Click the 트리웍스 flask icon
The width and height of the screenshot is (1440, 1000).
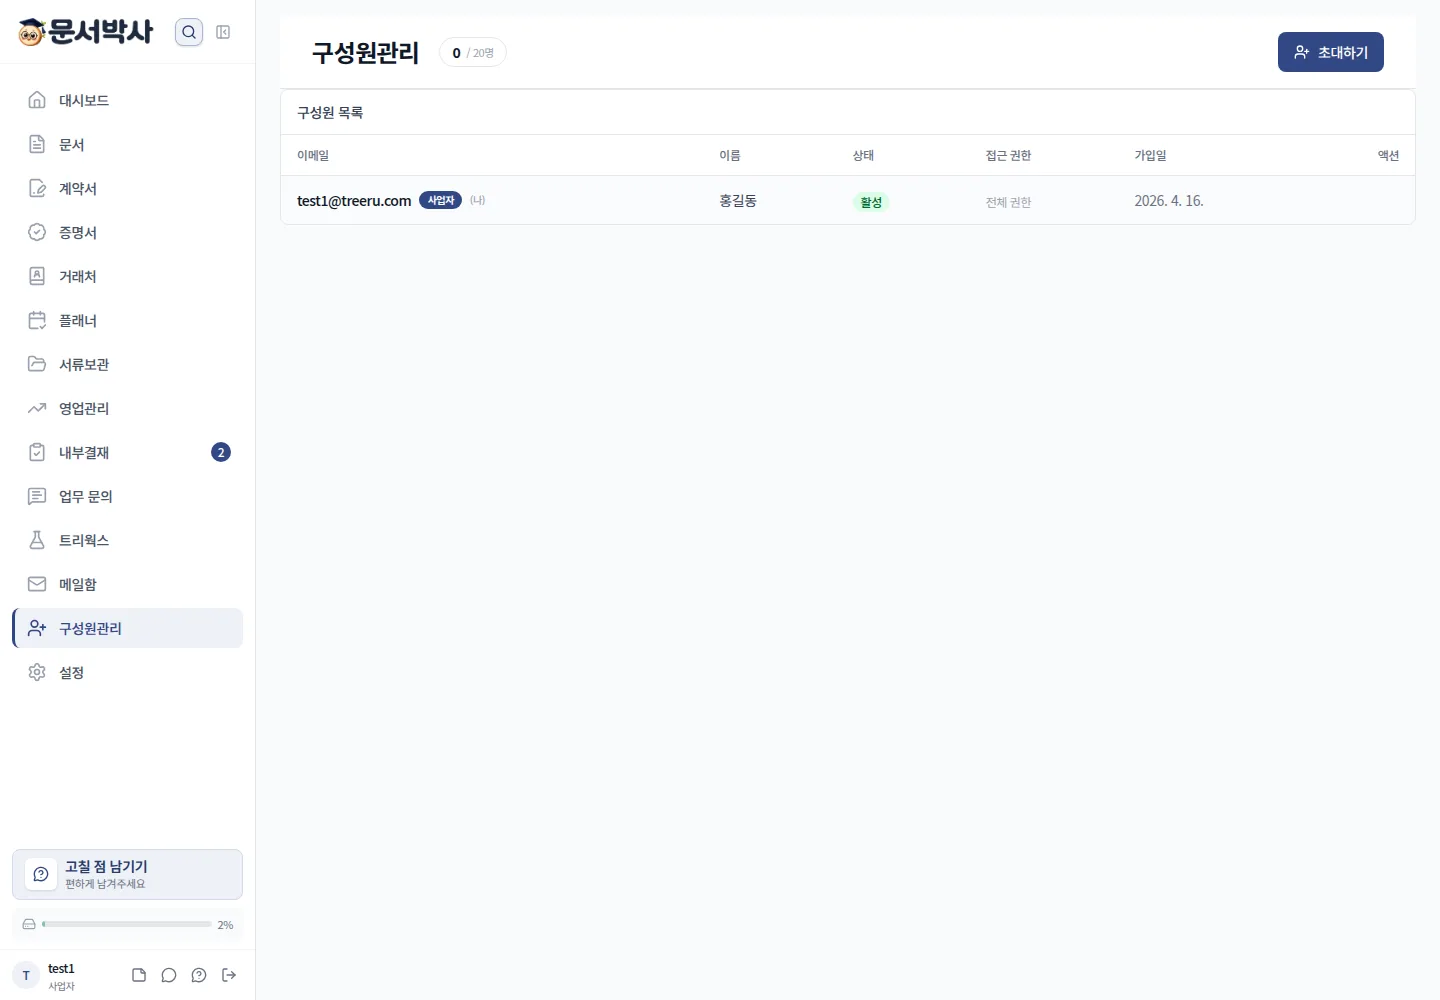click(37, 540)
